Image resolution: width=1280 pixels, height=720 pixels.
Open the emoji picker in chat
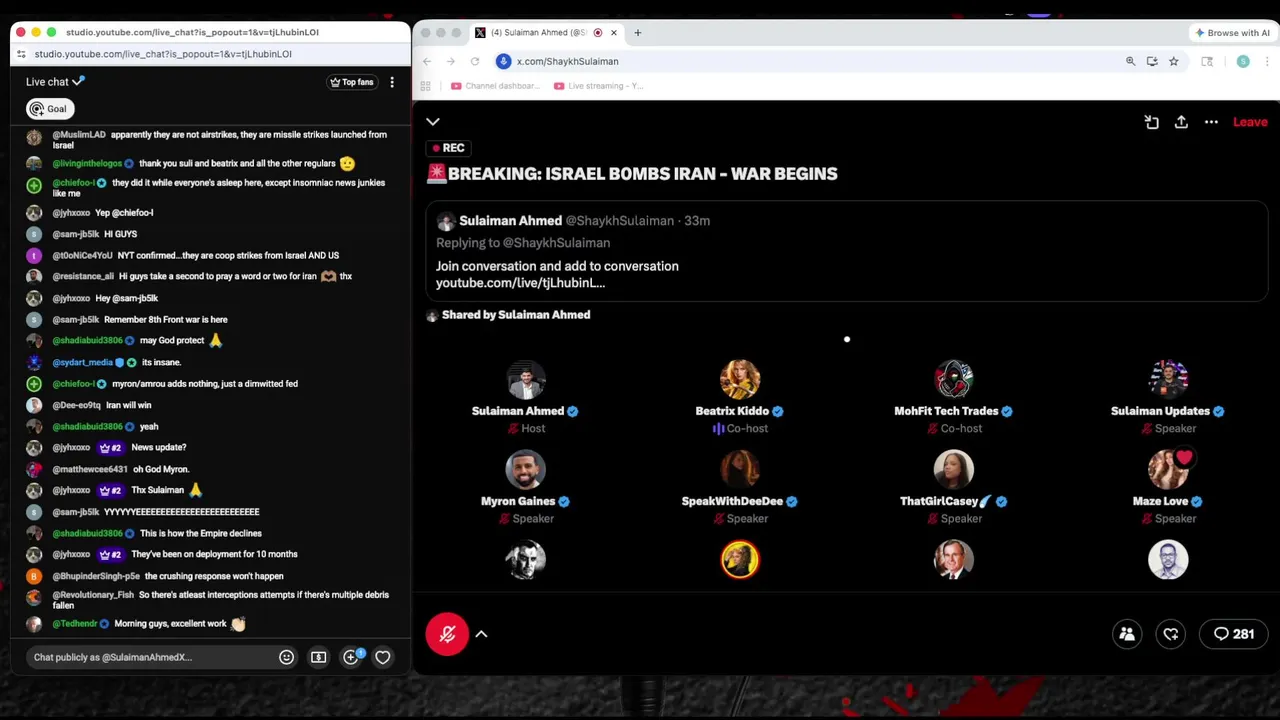point(286,657)
